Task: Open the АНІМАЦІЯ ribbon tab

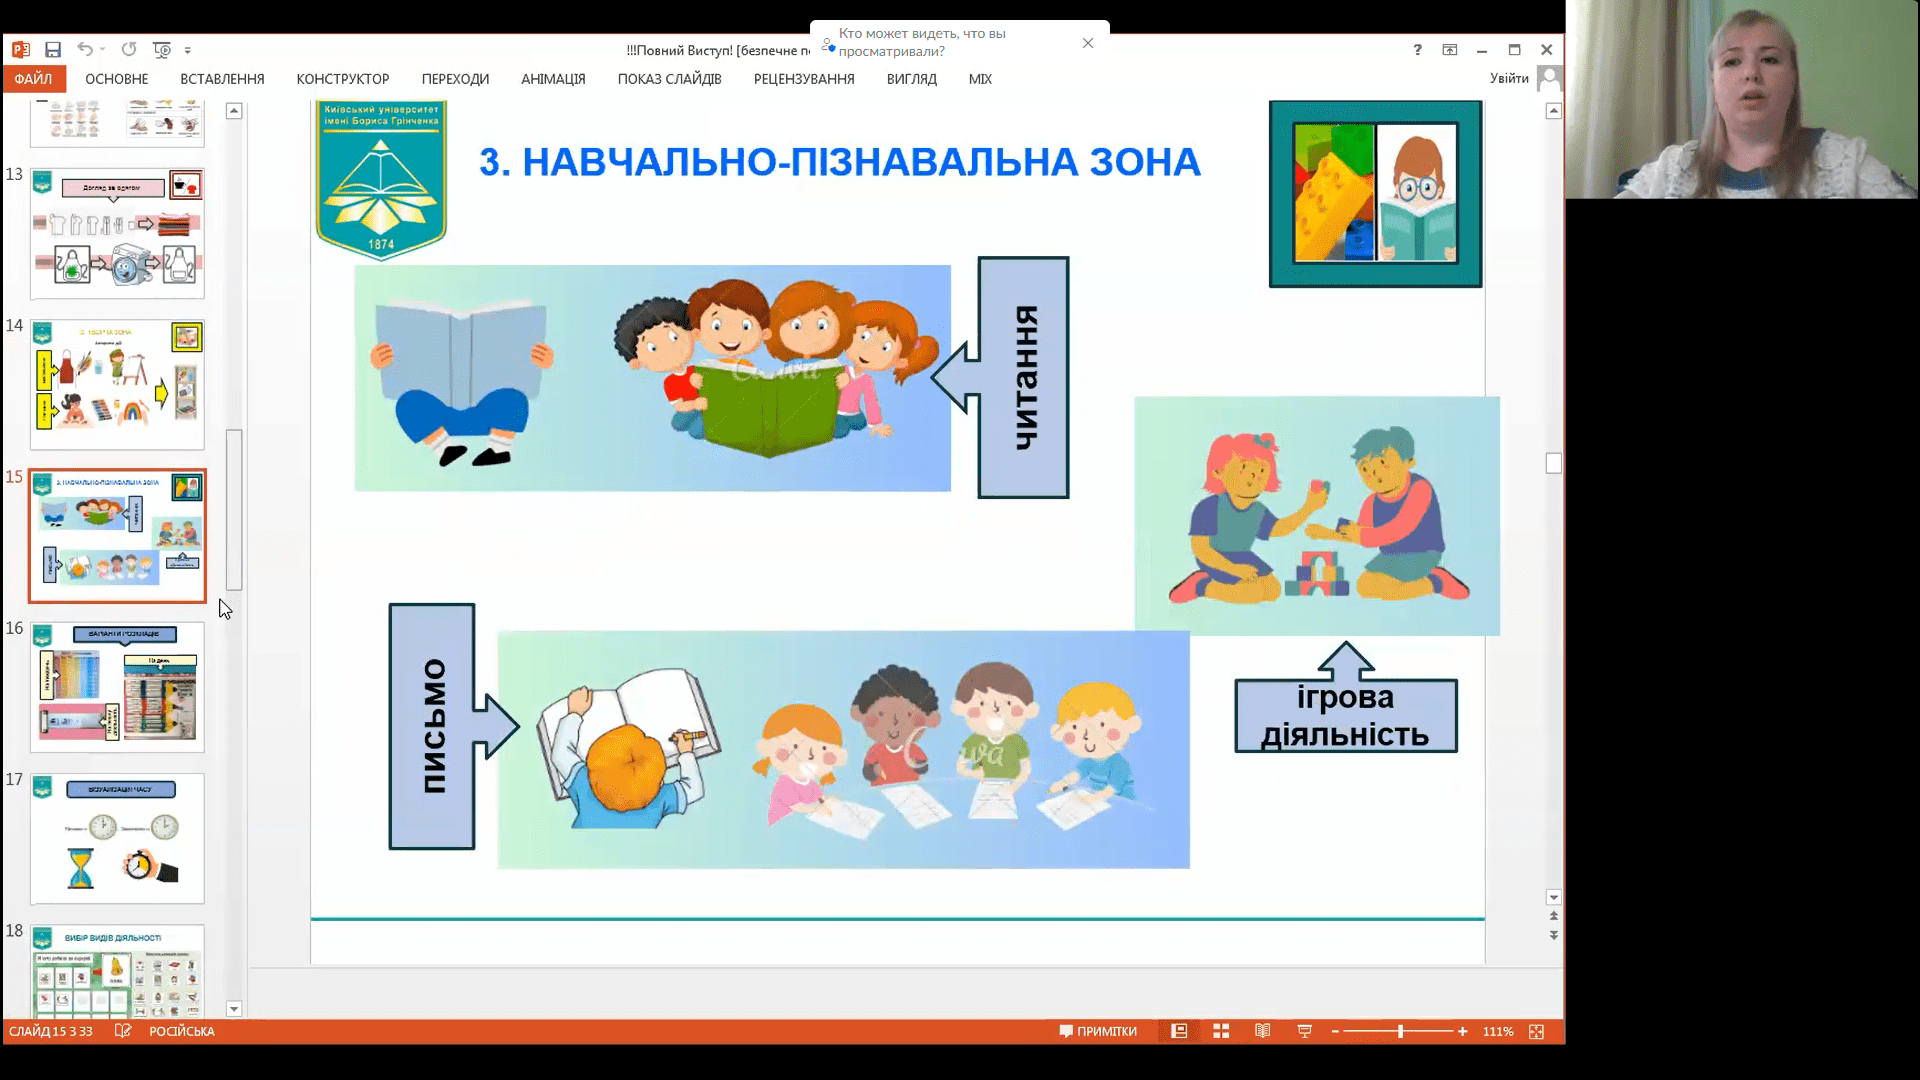Action: (553, 79)
